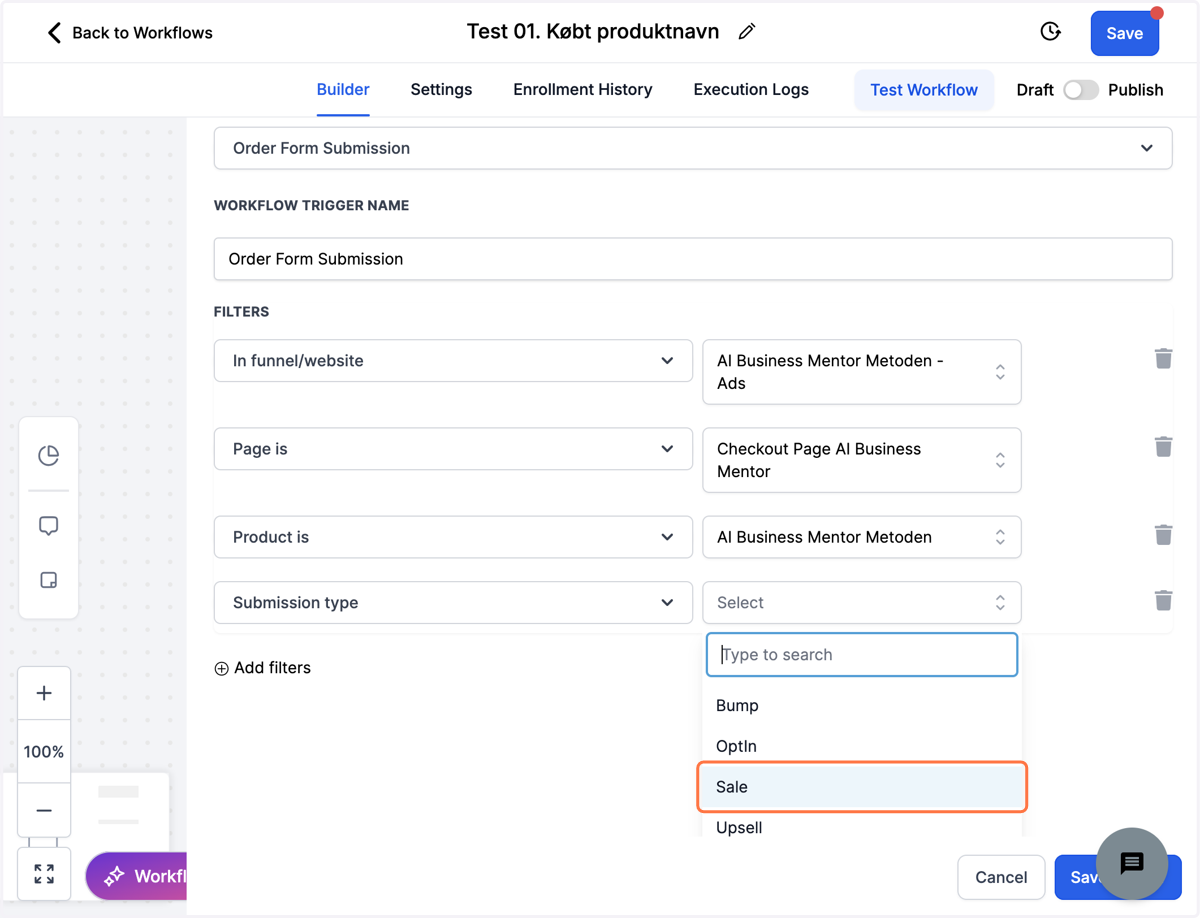Viewport: 1200px width, 918px height.
Task: Open the Submission type filter dropdown
Action: (453, 603)
